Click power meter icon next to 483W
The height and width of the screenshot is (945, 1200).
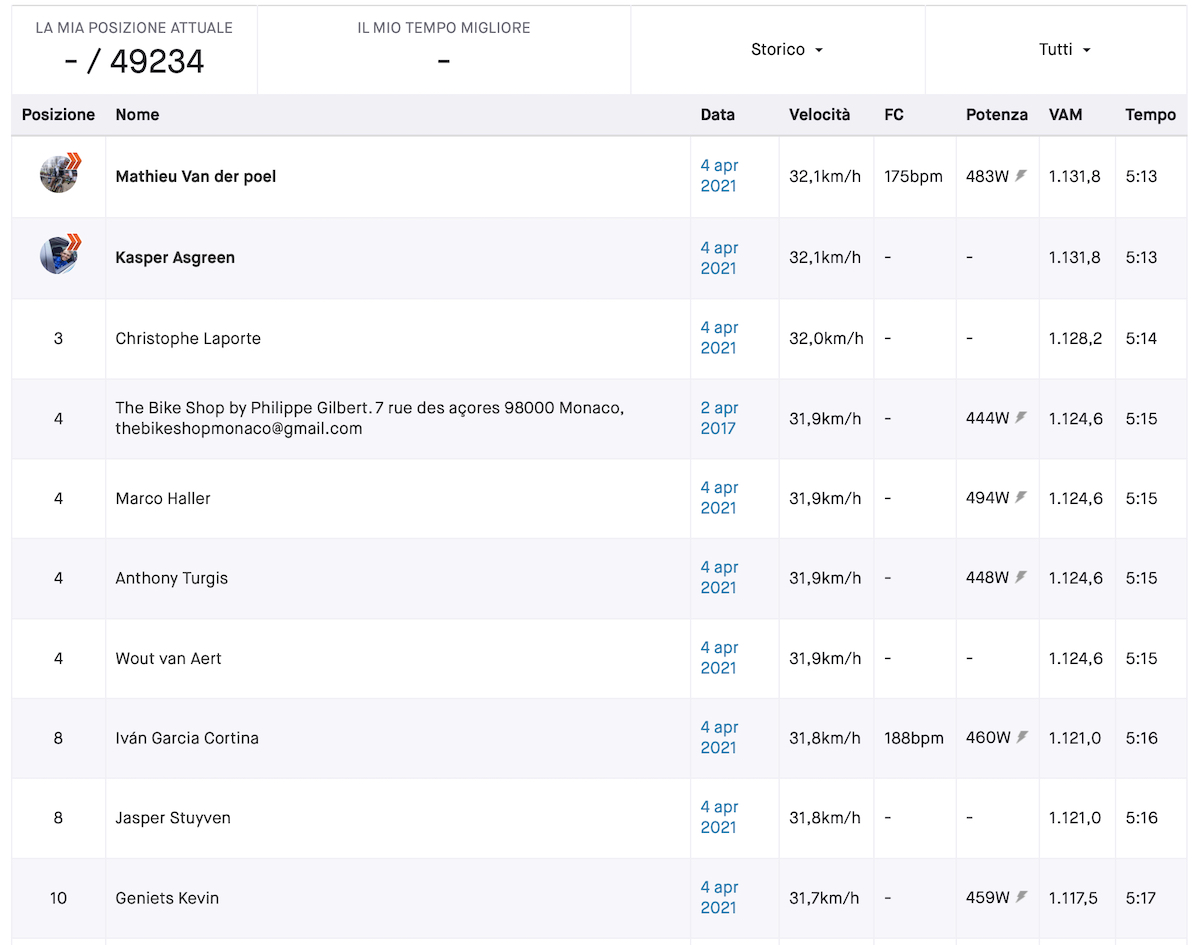1021,176
